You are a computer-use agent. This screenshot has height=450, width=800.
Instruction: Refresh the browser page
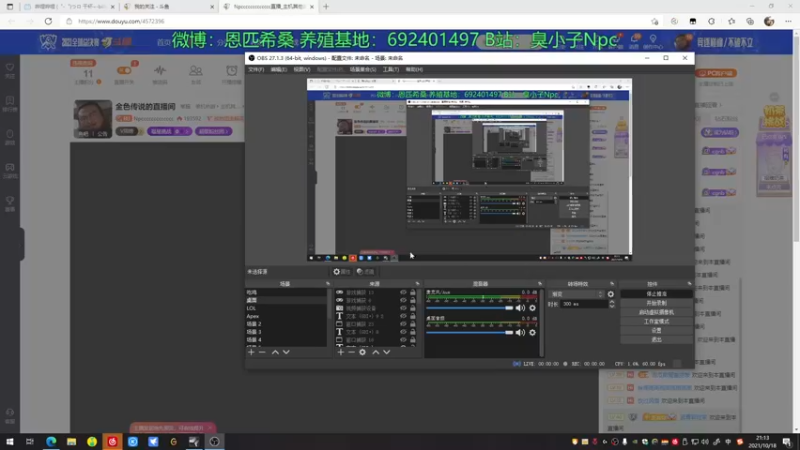click(48, 21)
